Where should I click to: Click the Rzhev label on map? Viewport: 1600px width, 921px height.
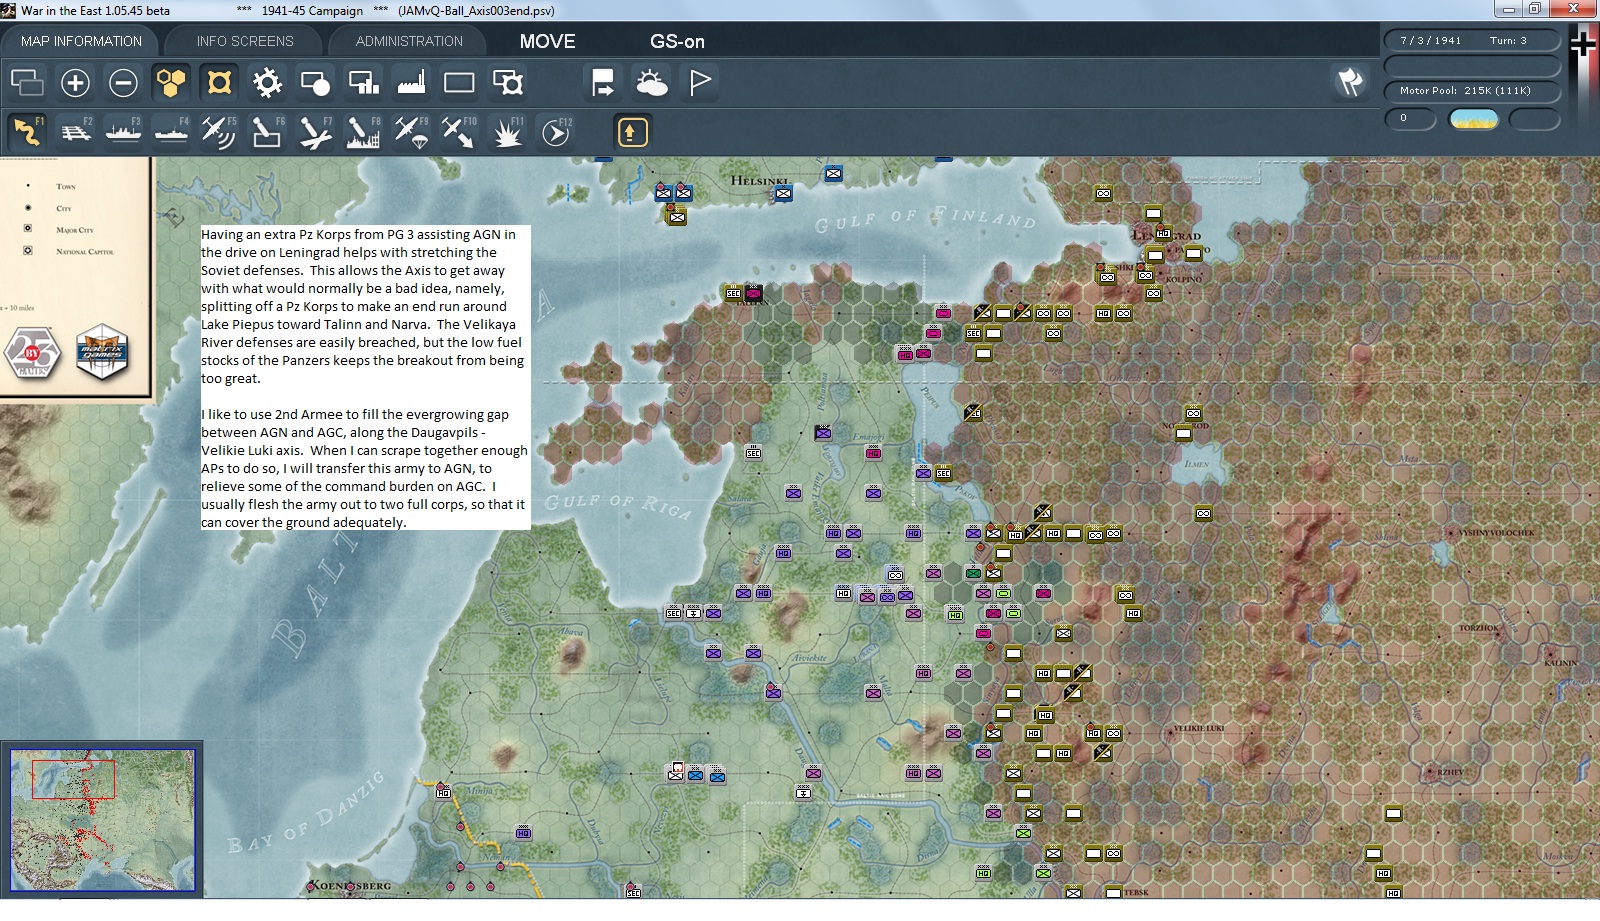pos(1450,772)
